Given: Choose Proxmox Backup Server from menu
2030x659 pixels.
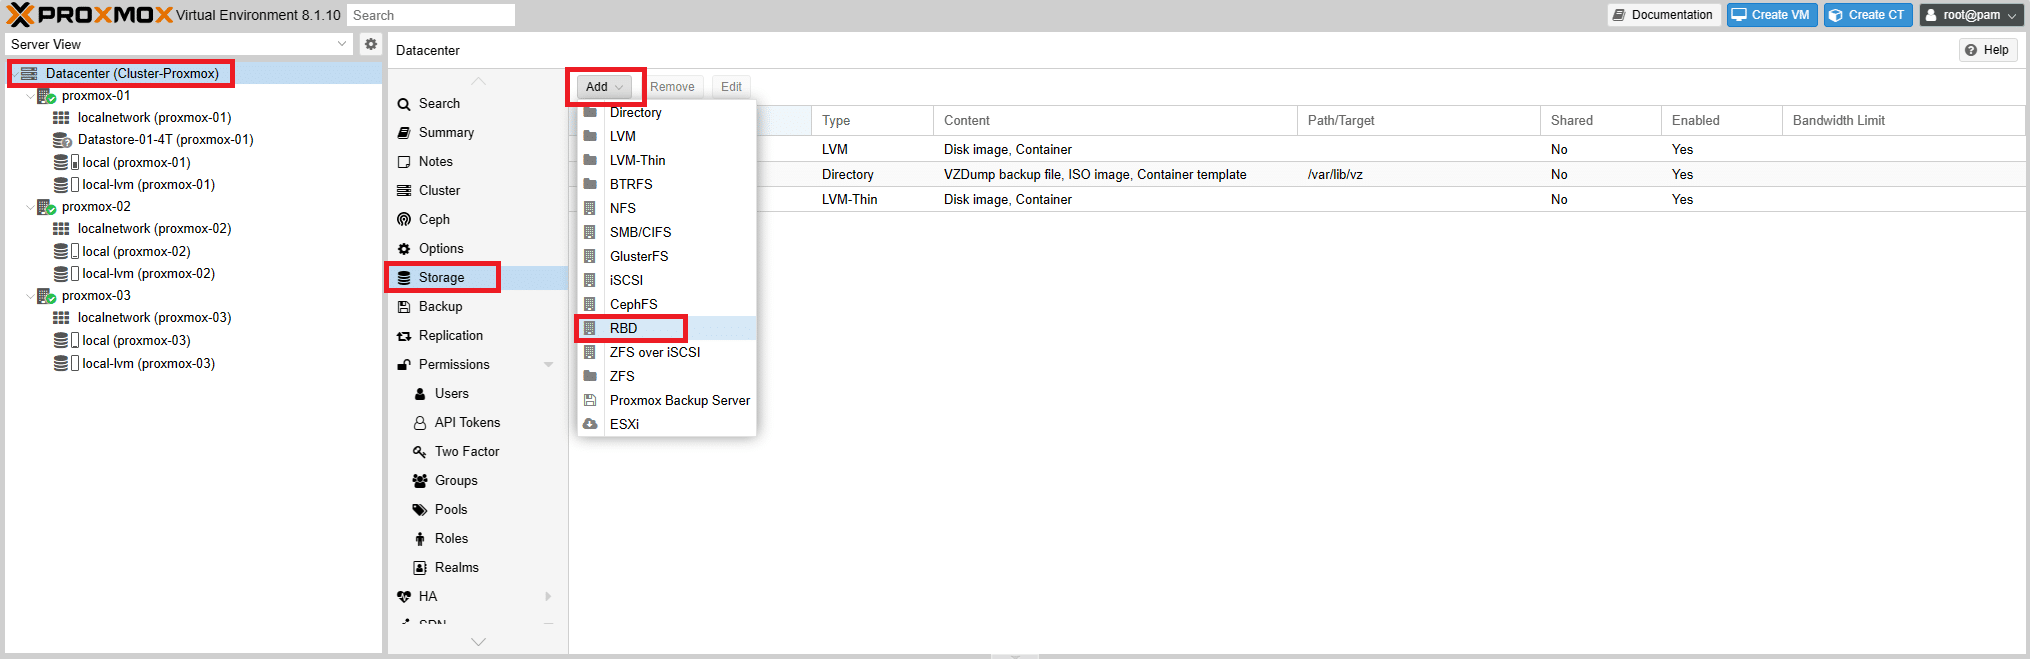Looking at the screenshot, I should (x=667, y=401).
